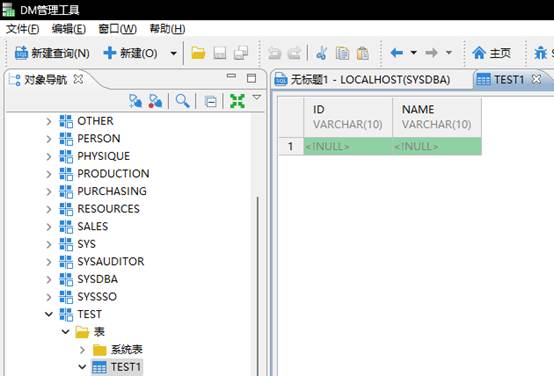Select the SYSSSO schema in tree
The image size is (554, 376).
(97, 297)
